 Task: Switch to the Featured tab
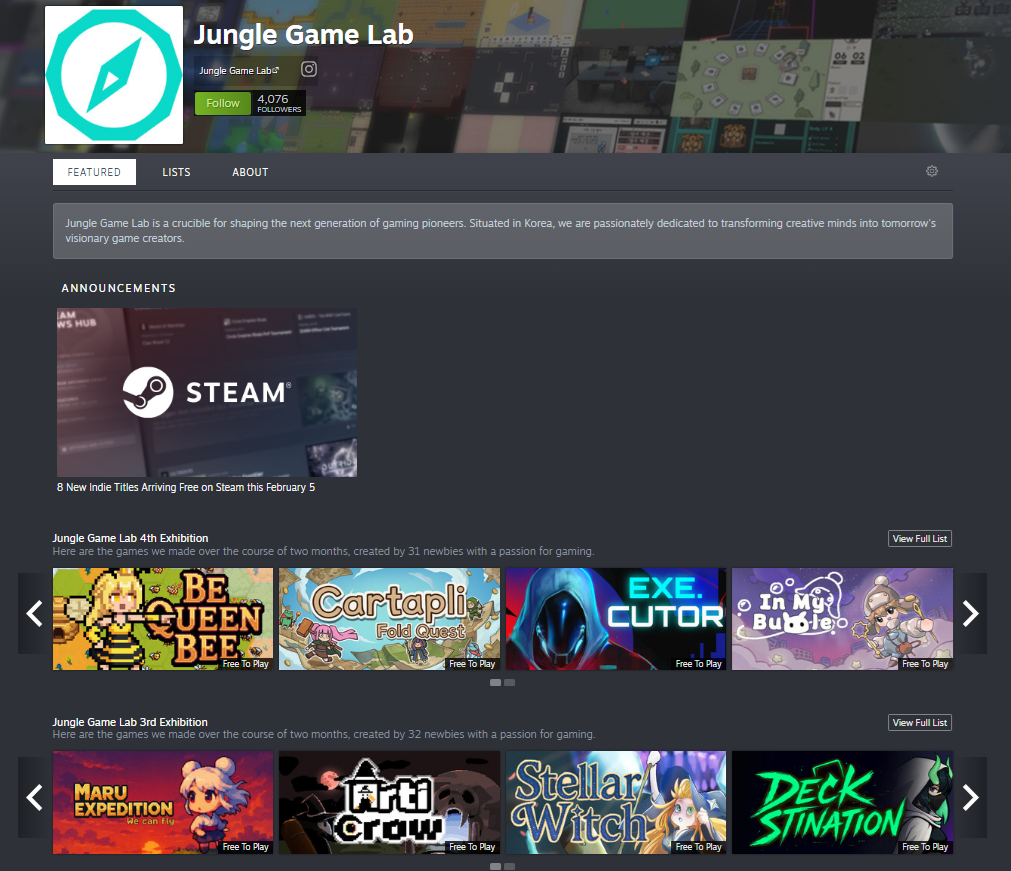tap(94, 172)
